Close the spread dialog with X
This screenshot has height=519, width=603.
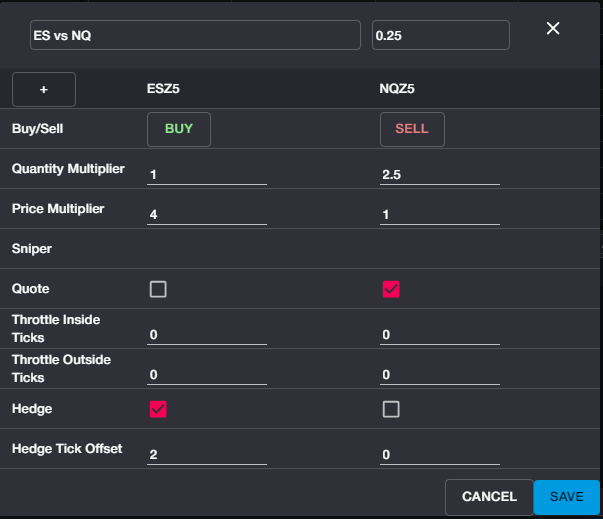[553, 28]
